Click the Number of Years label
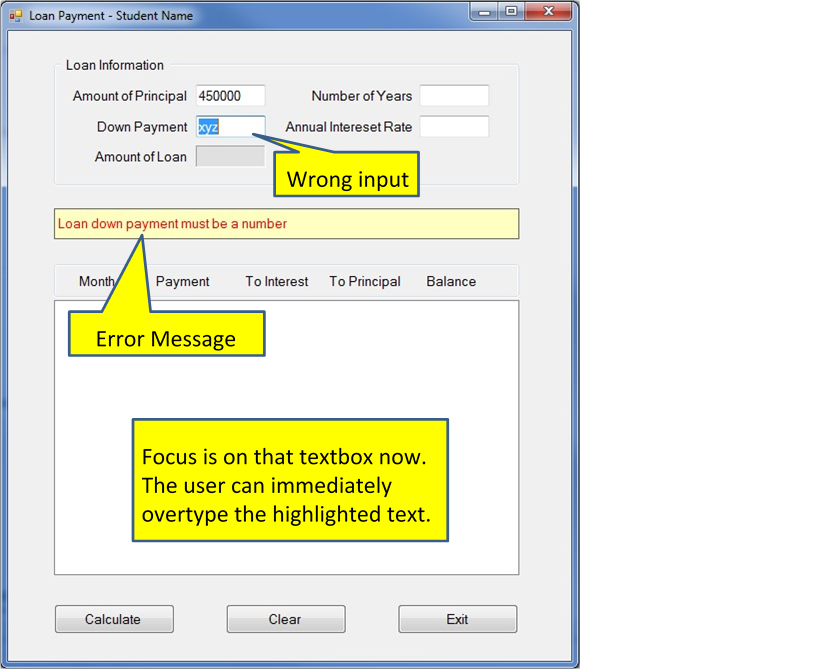This screenshot has height=670, width=819. (361, 96)
